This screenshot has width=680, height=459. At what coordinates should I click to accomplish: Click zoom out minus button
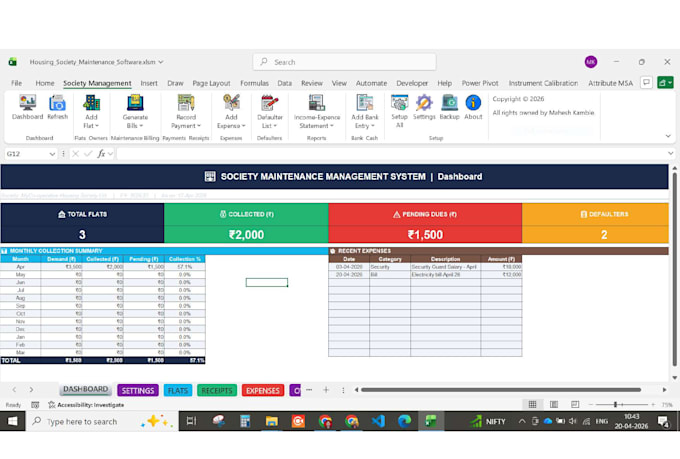coord(591,404)
